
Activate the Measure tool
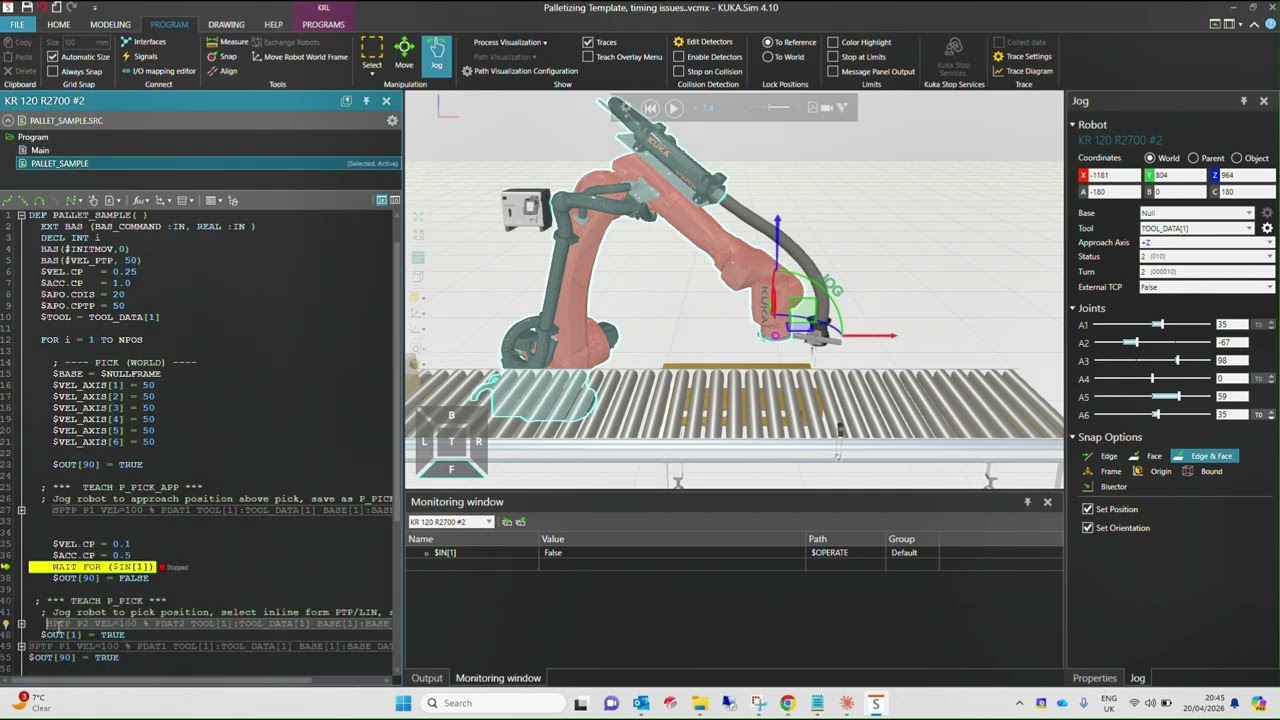228,42
